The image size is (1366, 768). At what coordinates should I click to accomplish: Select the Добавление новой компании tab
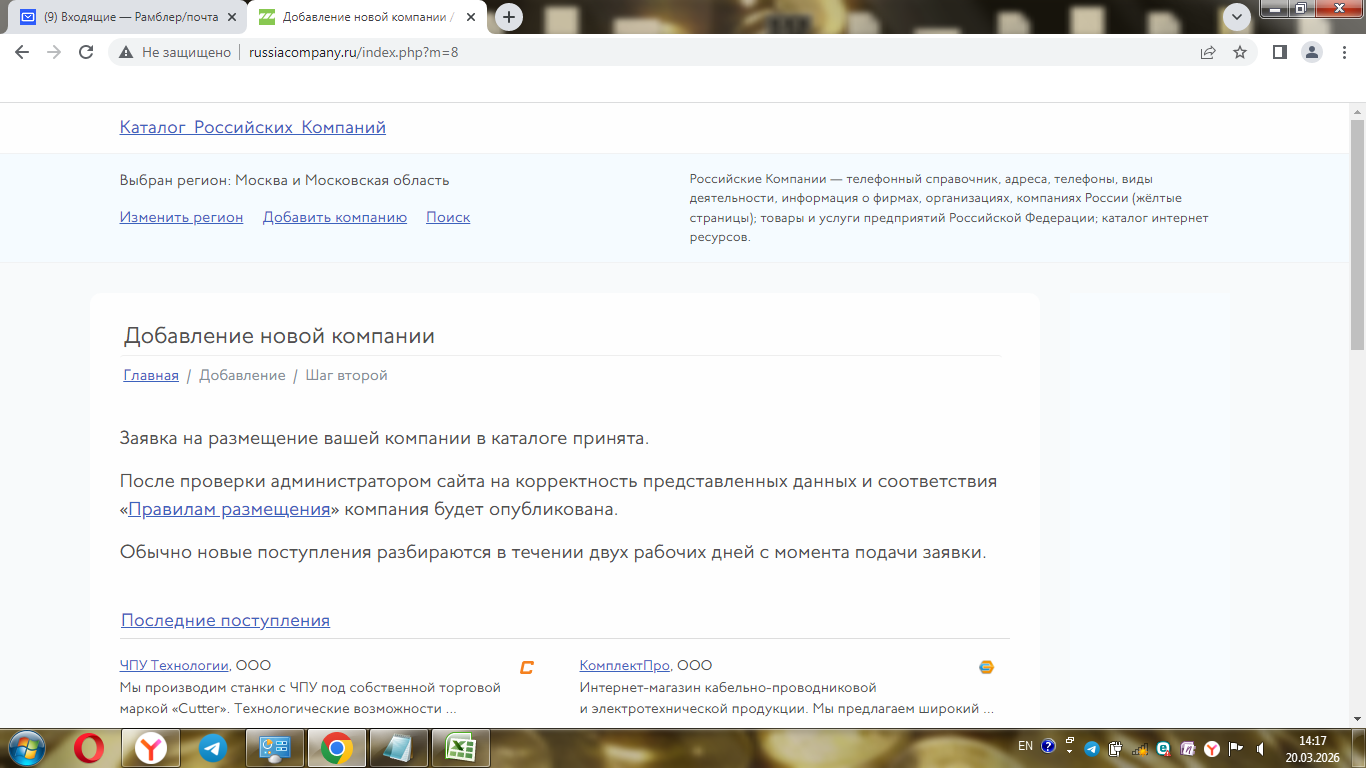(x=368, y=17)
